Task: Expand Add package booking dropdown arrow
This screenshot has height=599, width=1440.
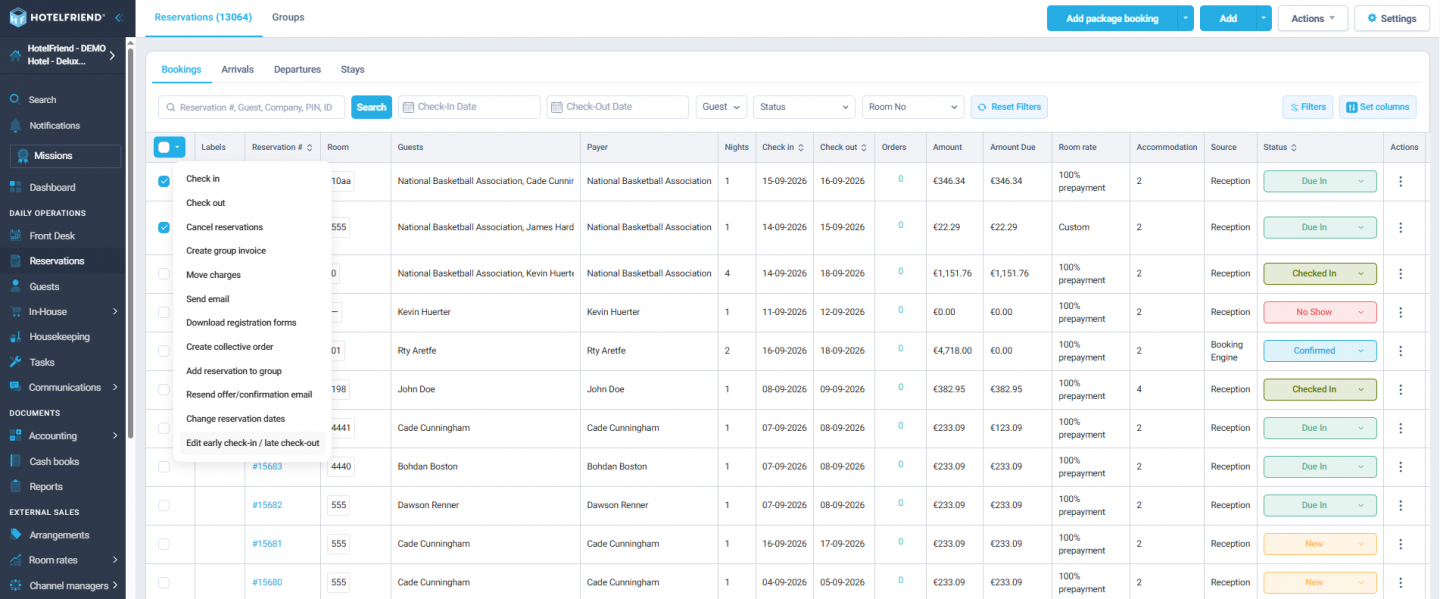Action: tap(1186, 18)
